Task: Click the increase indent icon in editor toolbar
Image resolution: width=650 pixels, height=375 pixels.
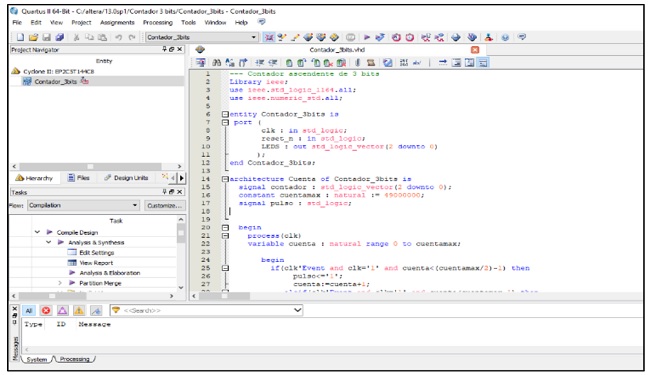Action: [x=260, y=63]
